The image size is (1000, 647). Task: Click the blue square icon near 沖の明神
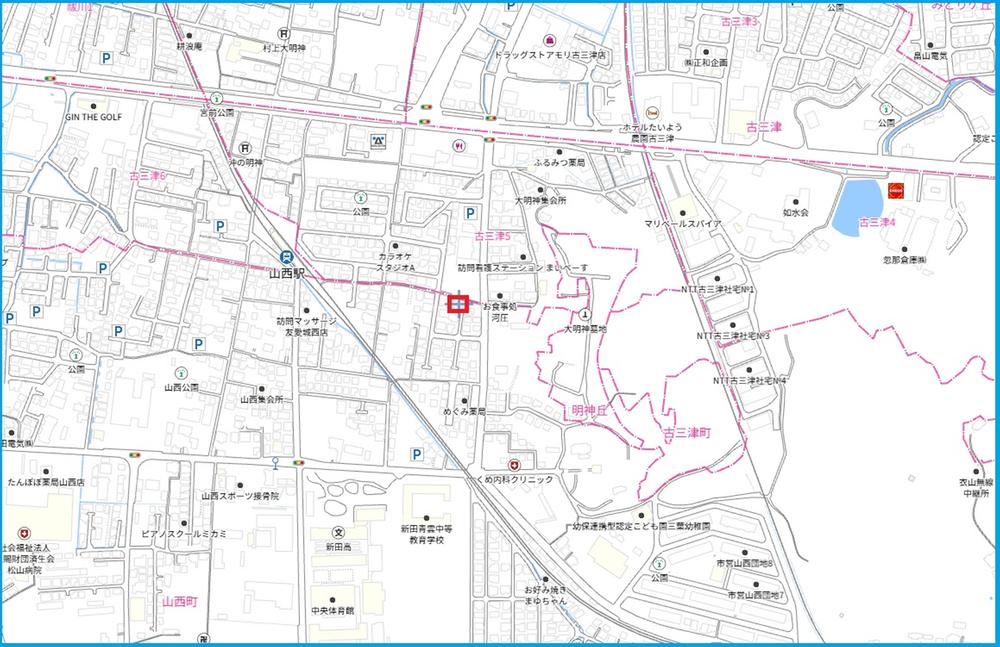(378, 141)
